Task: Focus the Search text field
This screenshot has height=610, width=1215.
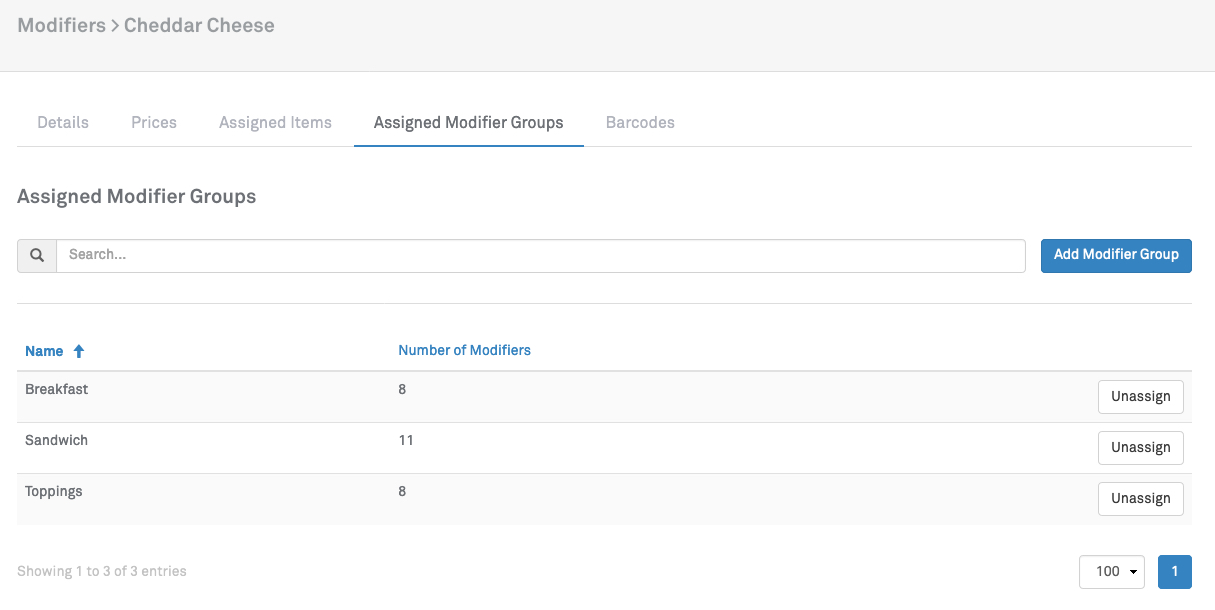Action: [x=540, y=256]
